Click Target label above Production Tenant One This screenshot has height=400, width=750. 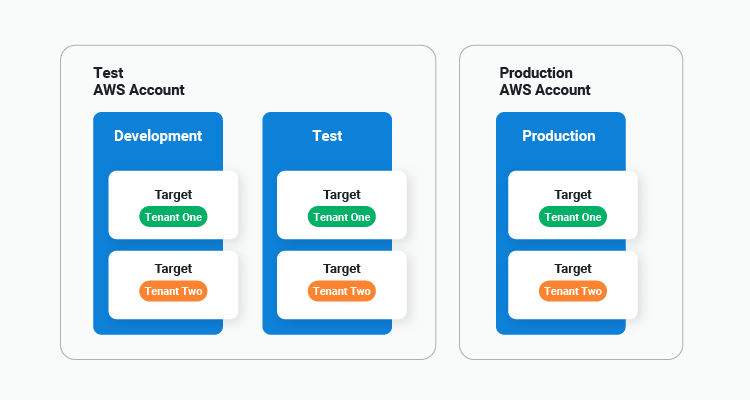pos(573,195)
